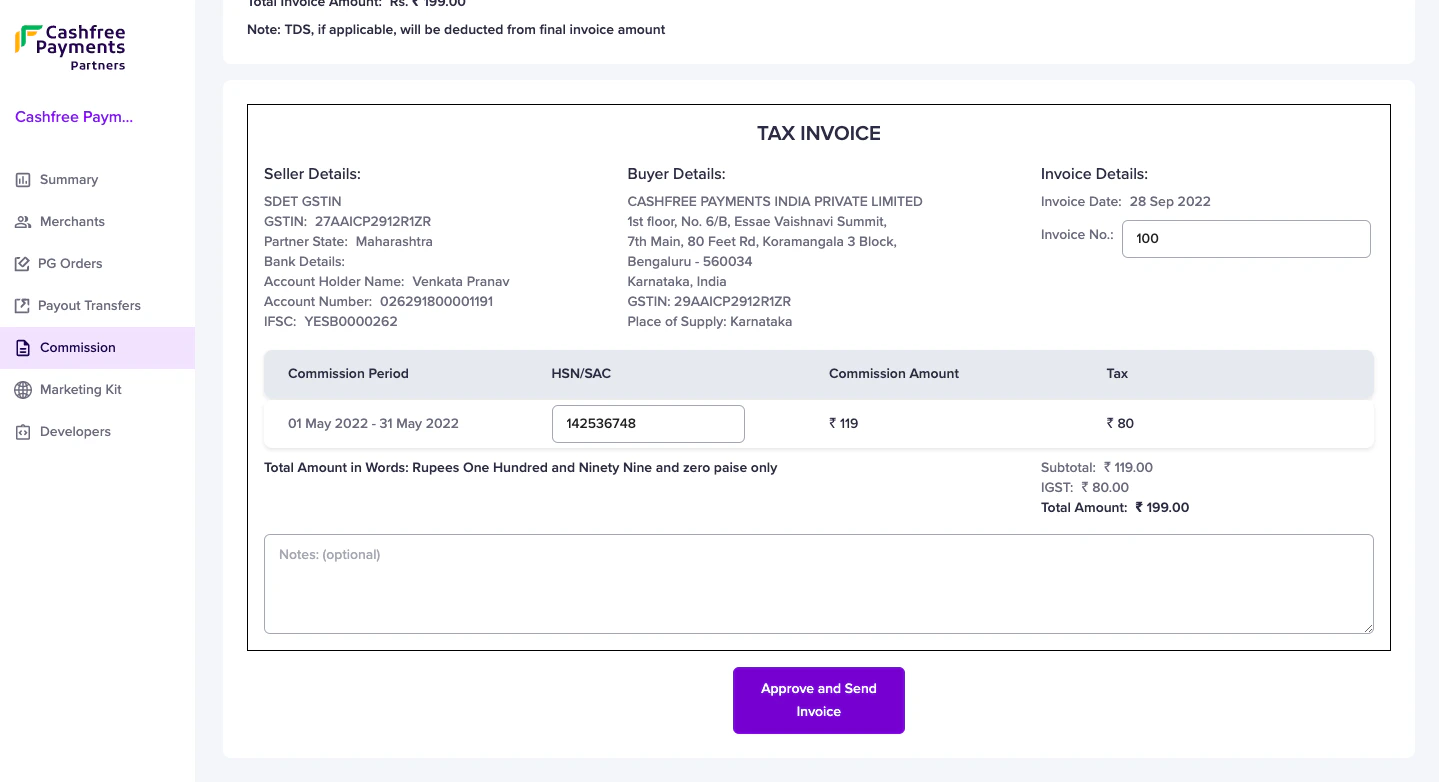Click the ₹ 119 commission amount cell
The height and width of the screenshot is (782, 1439).
tap(844, 424)
